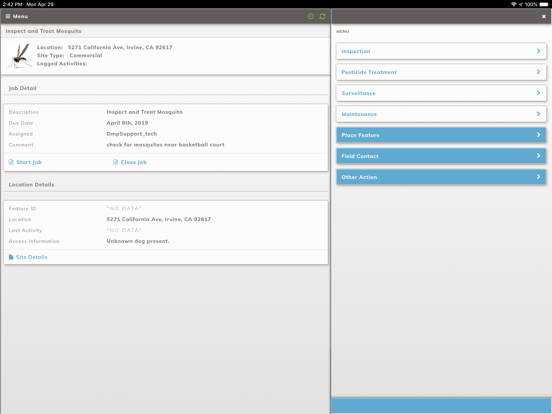Click the Last Activity '*NO DATA*' value

[x=124, y=230]
